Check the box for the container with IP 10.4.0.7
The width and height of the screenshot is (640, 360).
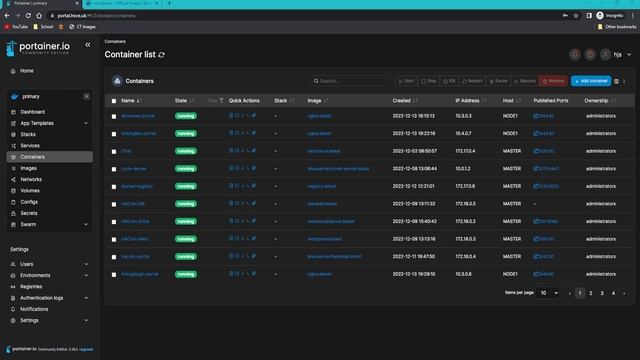point(114,134)
